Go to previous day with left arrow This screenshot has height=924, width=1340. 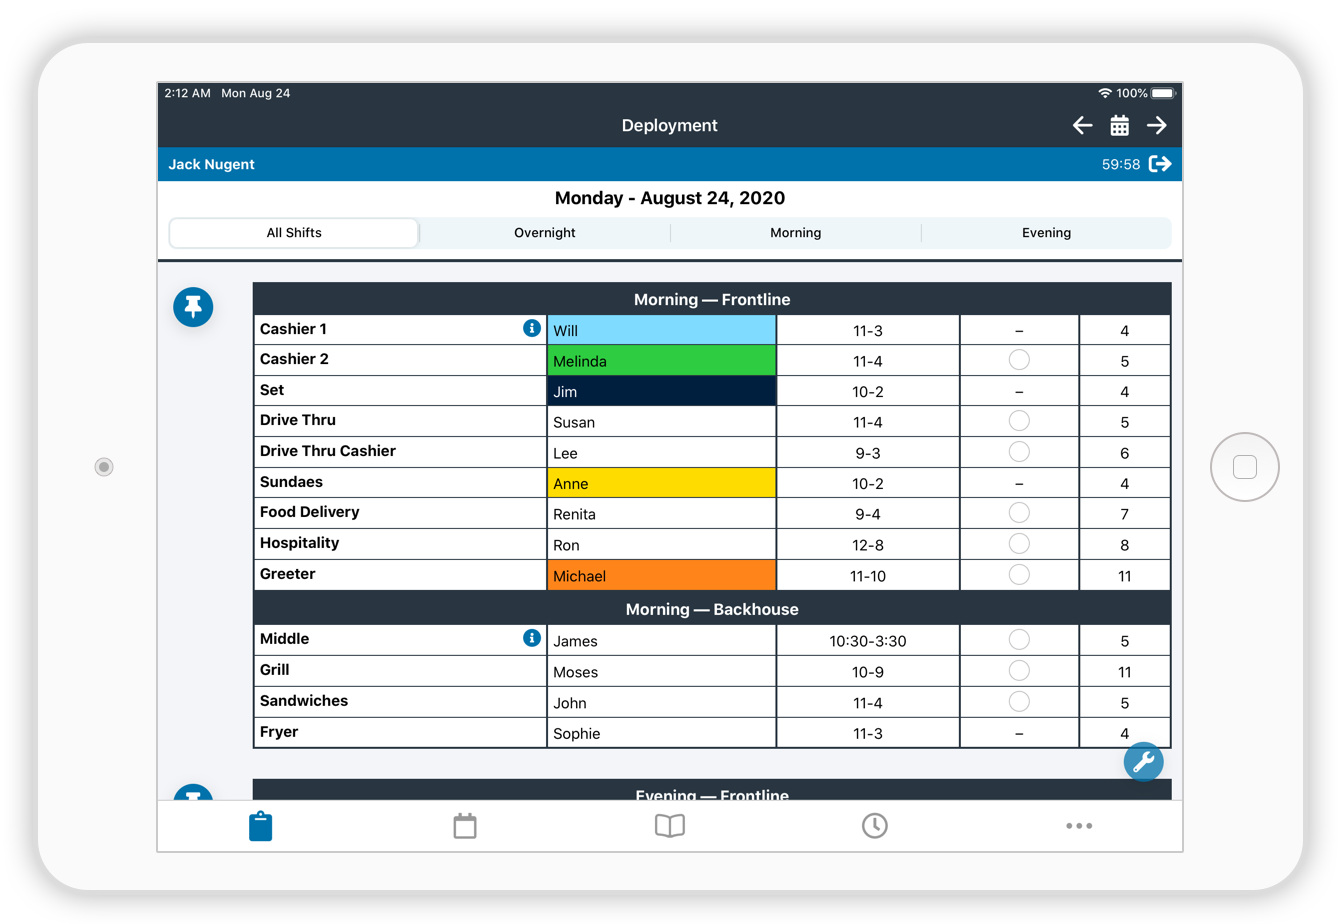click(x=1082, y=125)
